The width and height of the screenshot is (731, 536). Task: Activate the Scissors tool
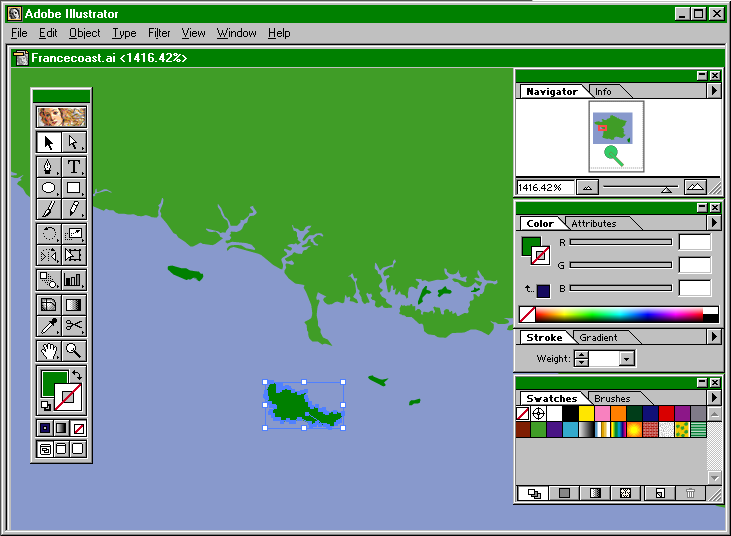[74, 326]
